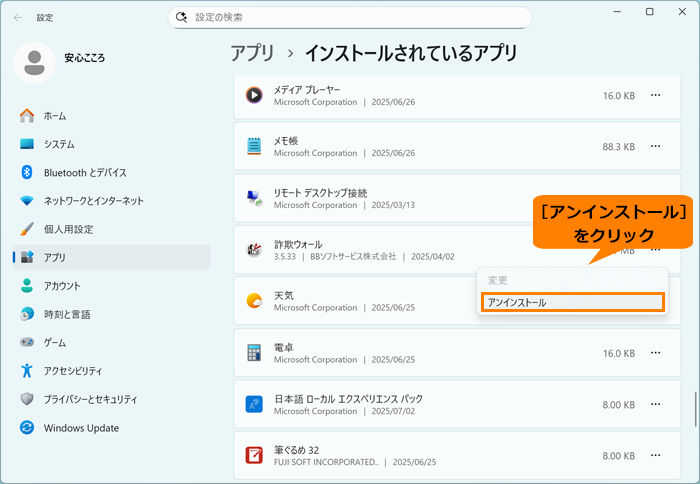Screen dimensions: 700x484
Task: Click the Gaming controller icon
Action: (27, 342)
